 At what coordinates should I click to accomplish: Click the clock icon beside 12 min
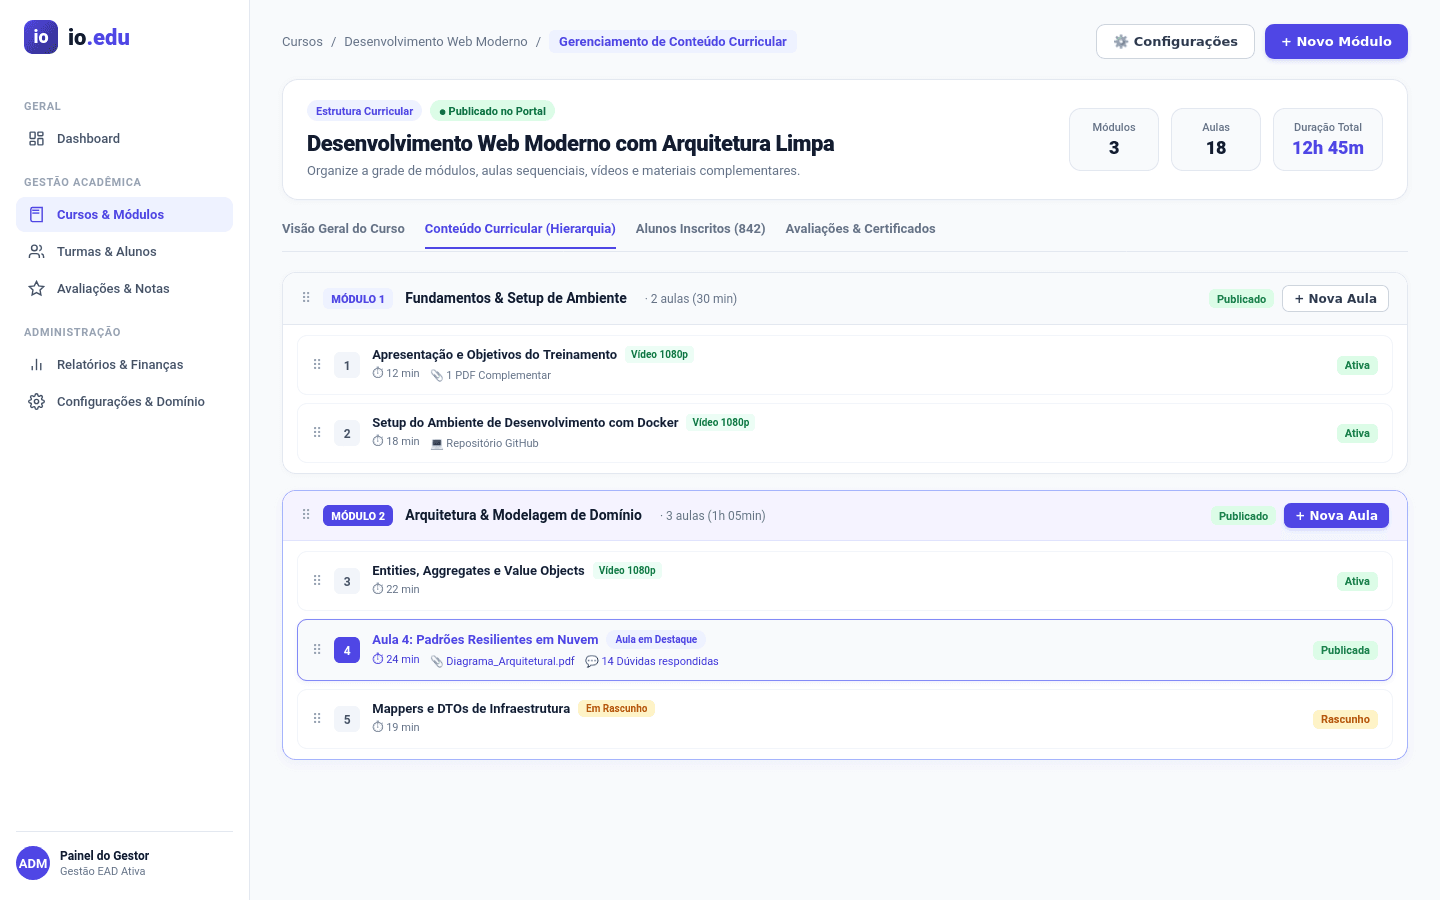(378, 373)
